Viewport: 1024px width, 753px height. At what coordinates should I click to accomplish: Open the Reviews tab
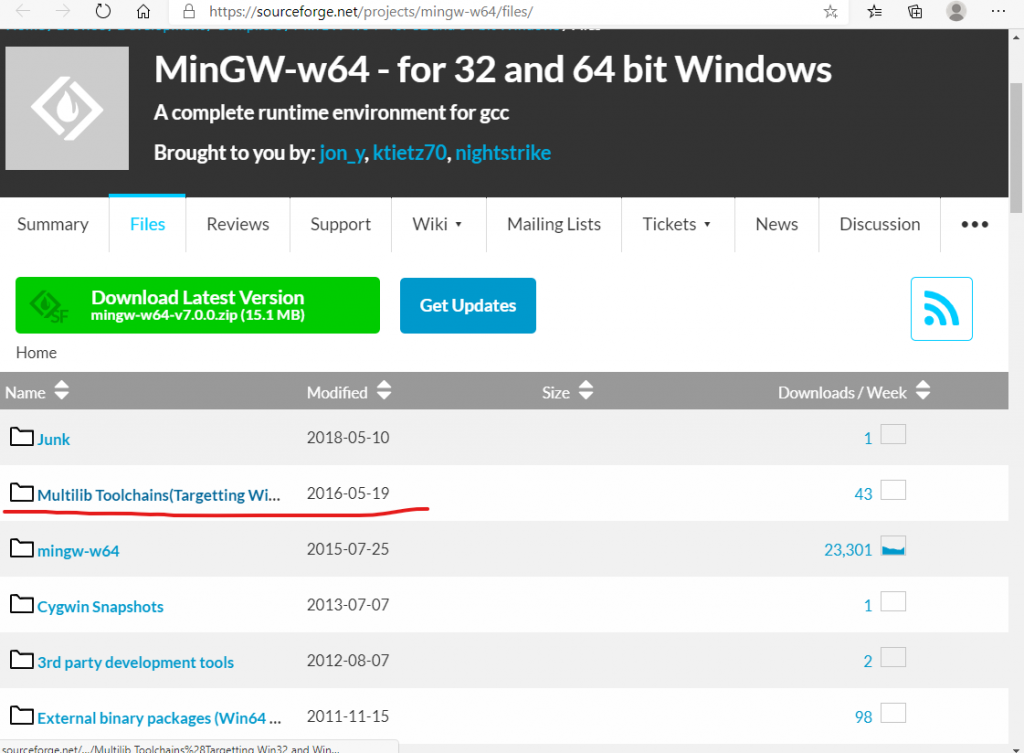click(x=238, y=224)
